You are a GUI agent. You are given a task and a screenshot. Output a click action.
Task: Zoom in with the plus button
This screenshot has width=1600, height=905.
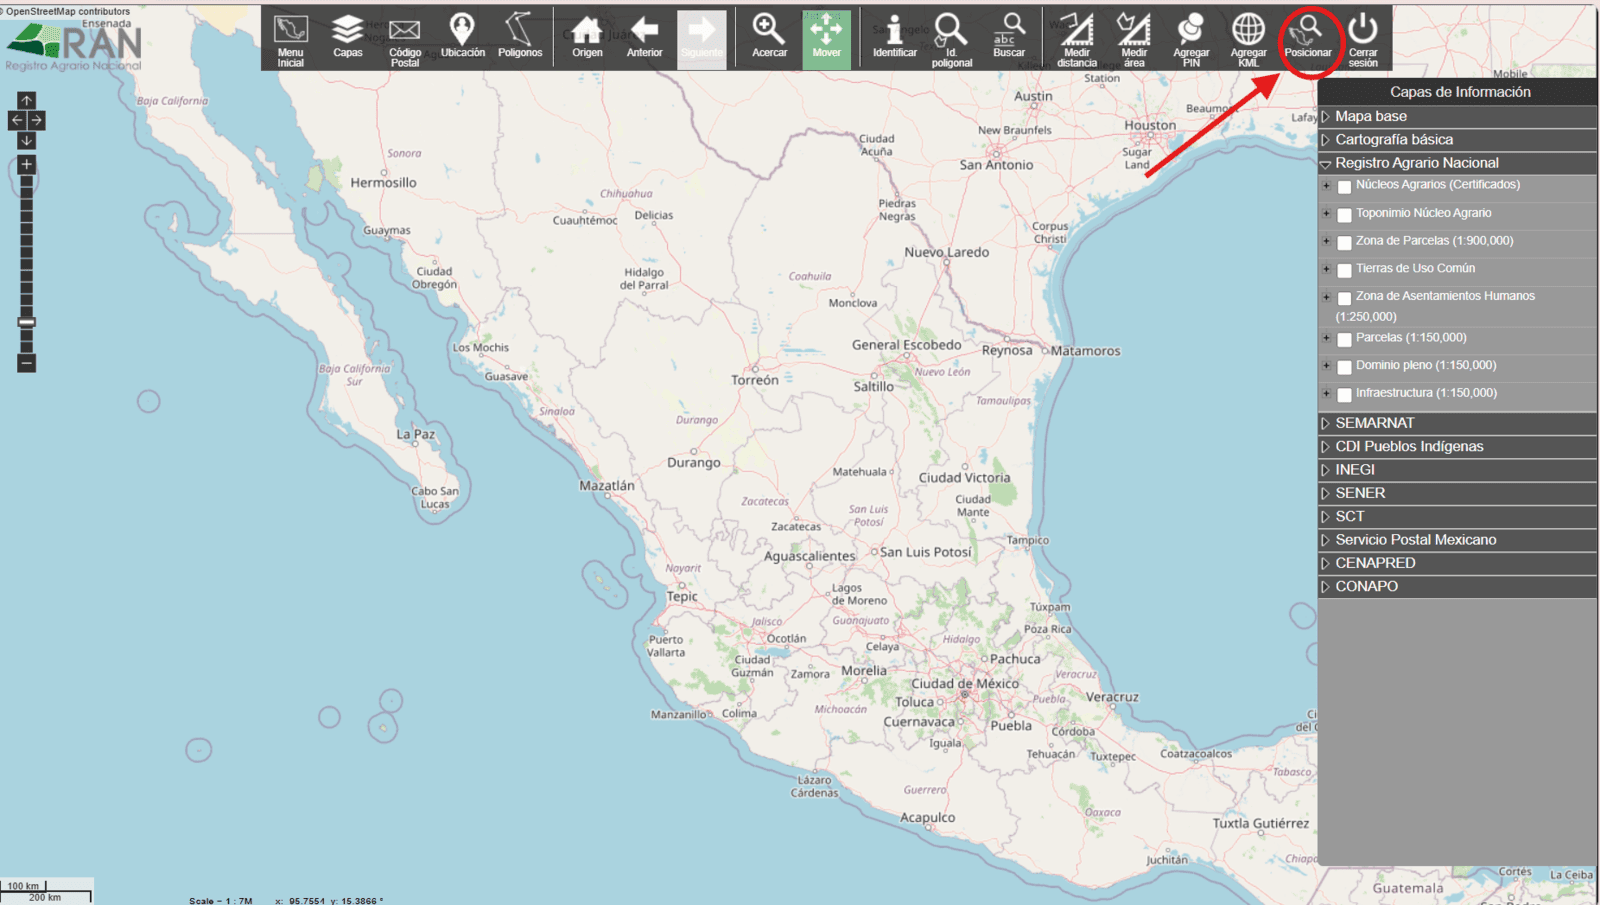tap(27, 164)
